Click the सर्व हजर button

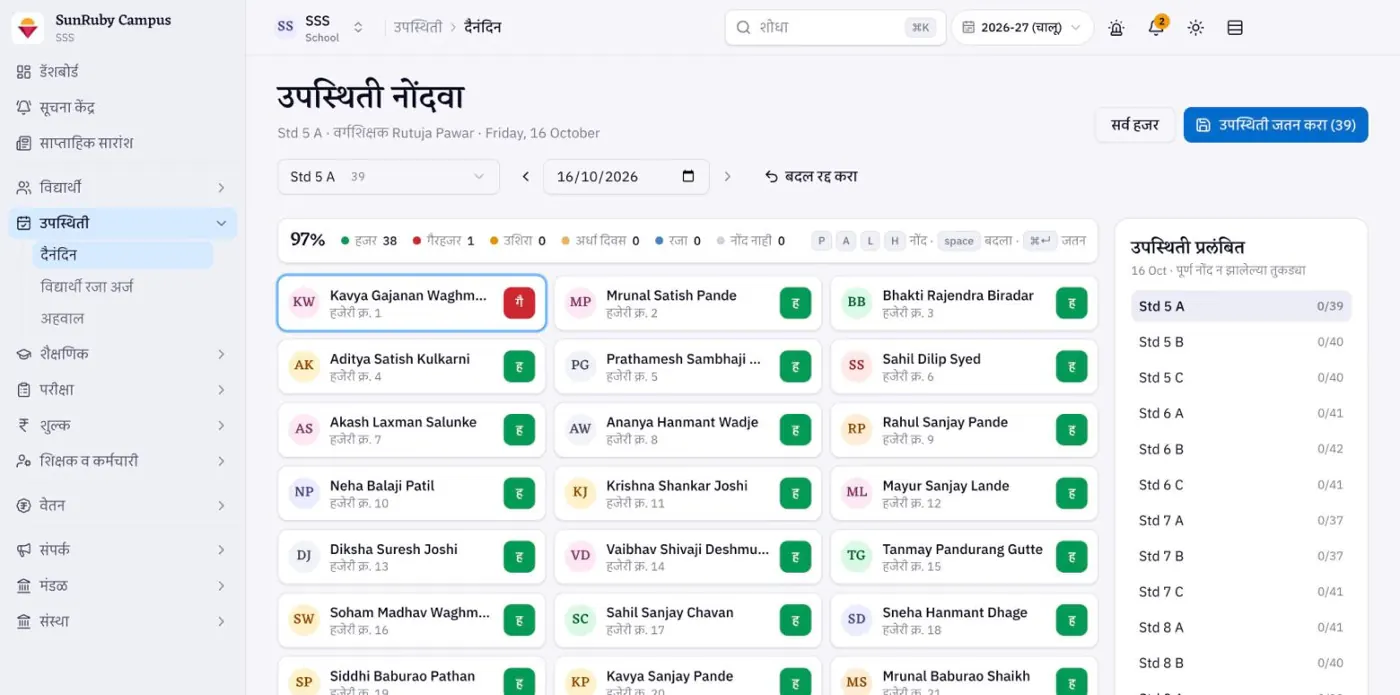(x=1135, y=125)
